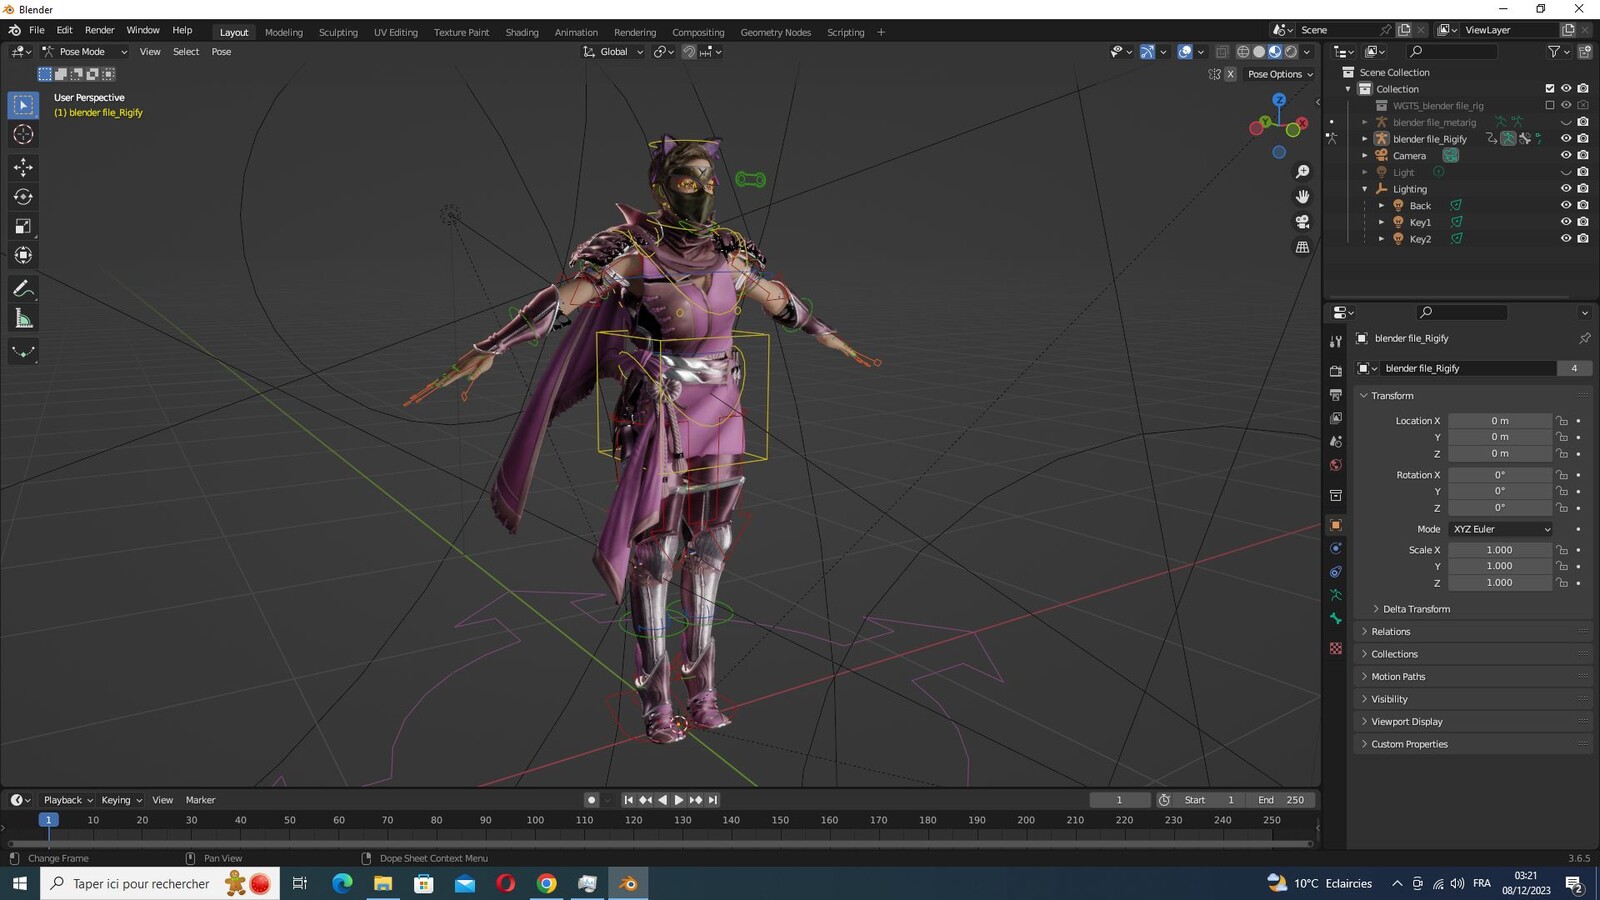The height and width of the screenshot is (900, 1600).
Task: Select the Rotate tool
Action: tap(23, 197)
